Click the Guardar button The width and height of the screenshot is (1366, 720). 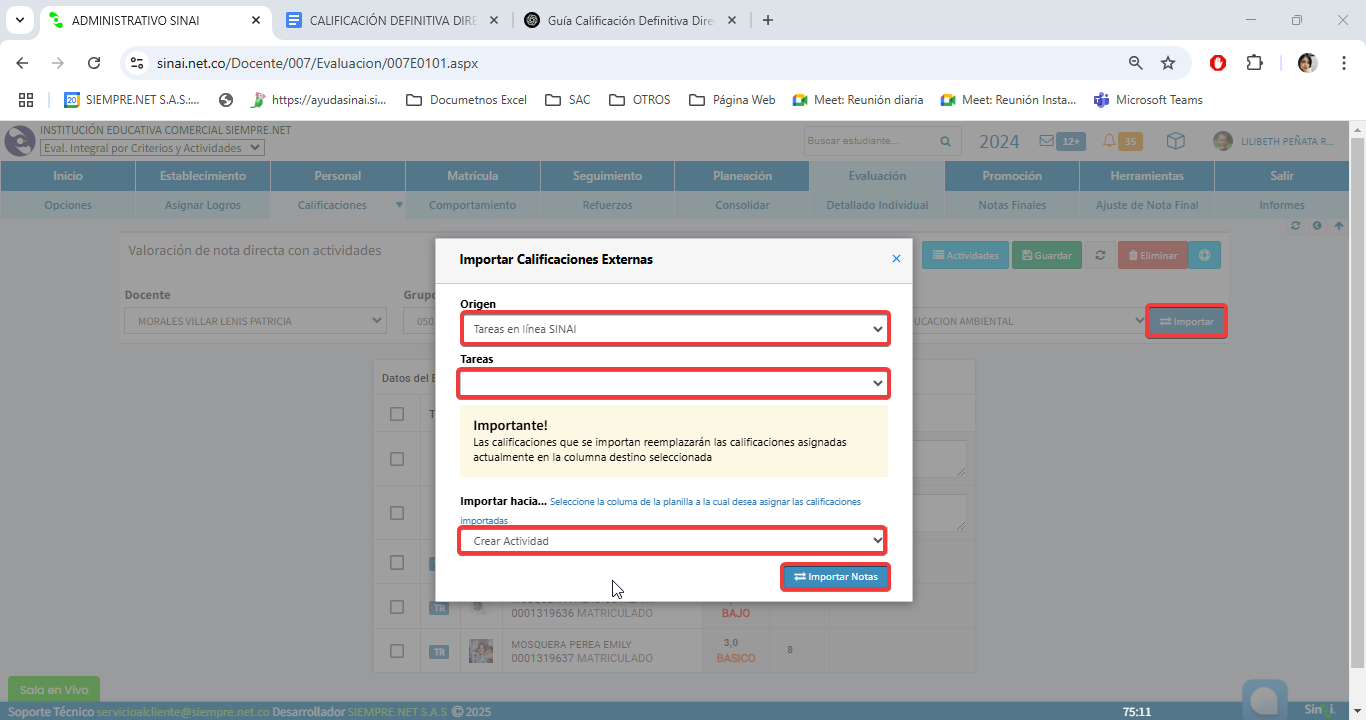point(1047,256)
